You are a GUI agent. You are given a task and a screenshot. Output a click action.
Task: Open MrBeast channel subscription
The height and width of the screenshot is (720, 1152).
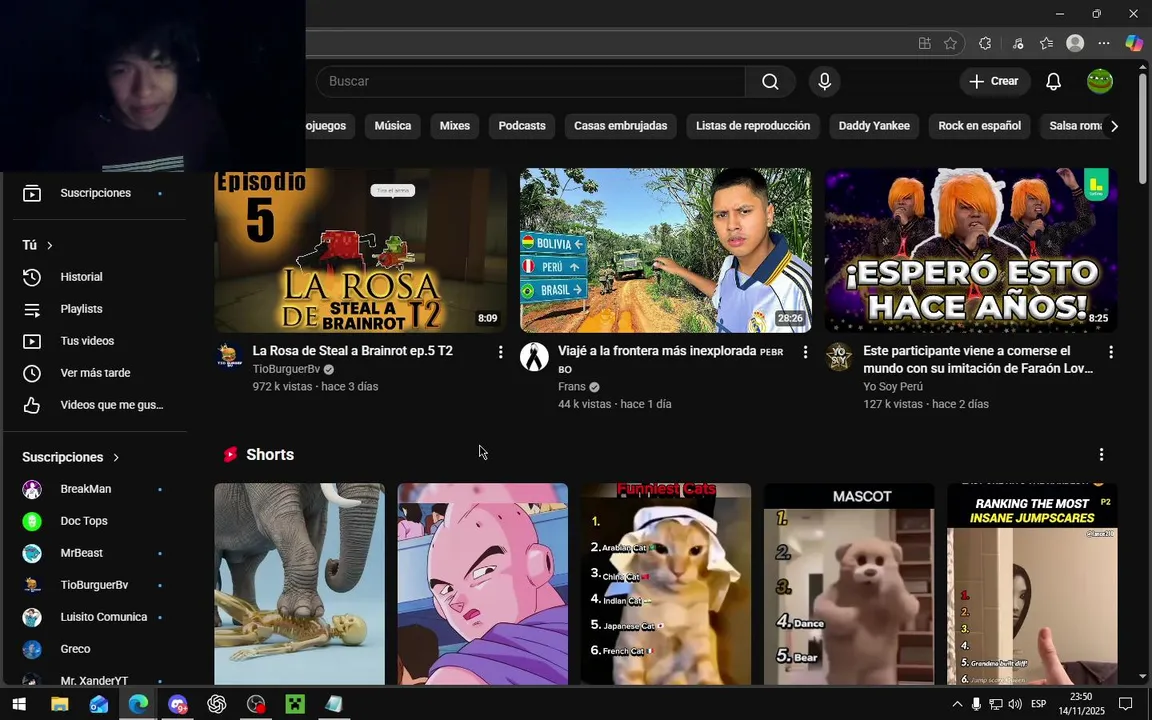point(96,553)
